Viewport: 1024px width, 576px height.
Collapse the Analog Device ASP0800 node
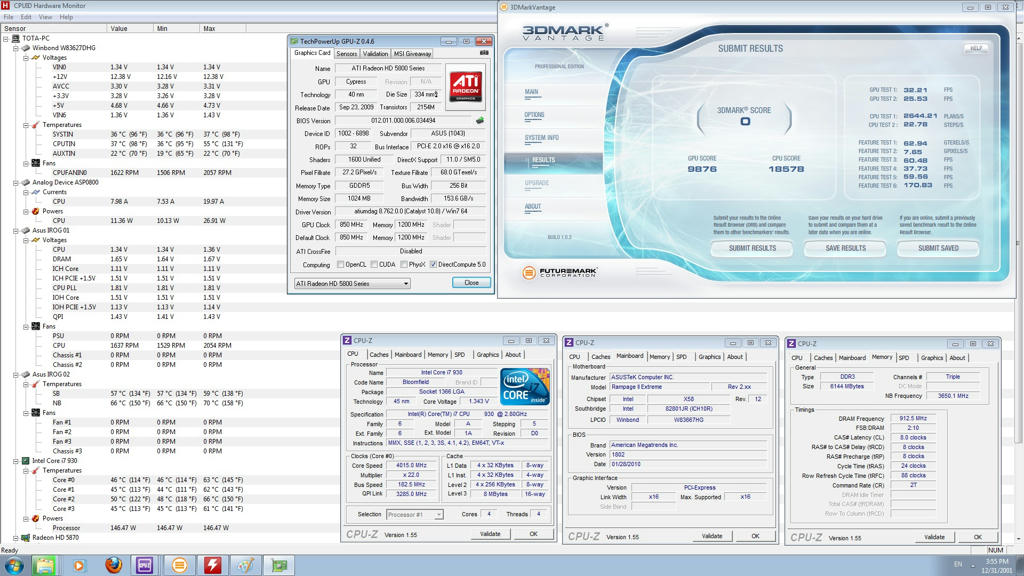(16, 183)
